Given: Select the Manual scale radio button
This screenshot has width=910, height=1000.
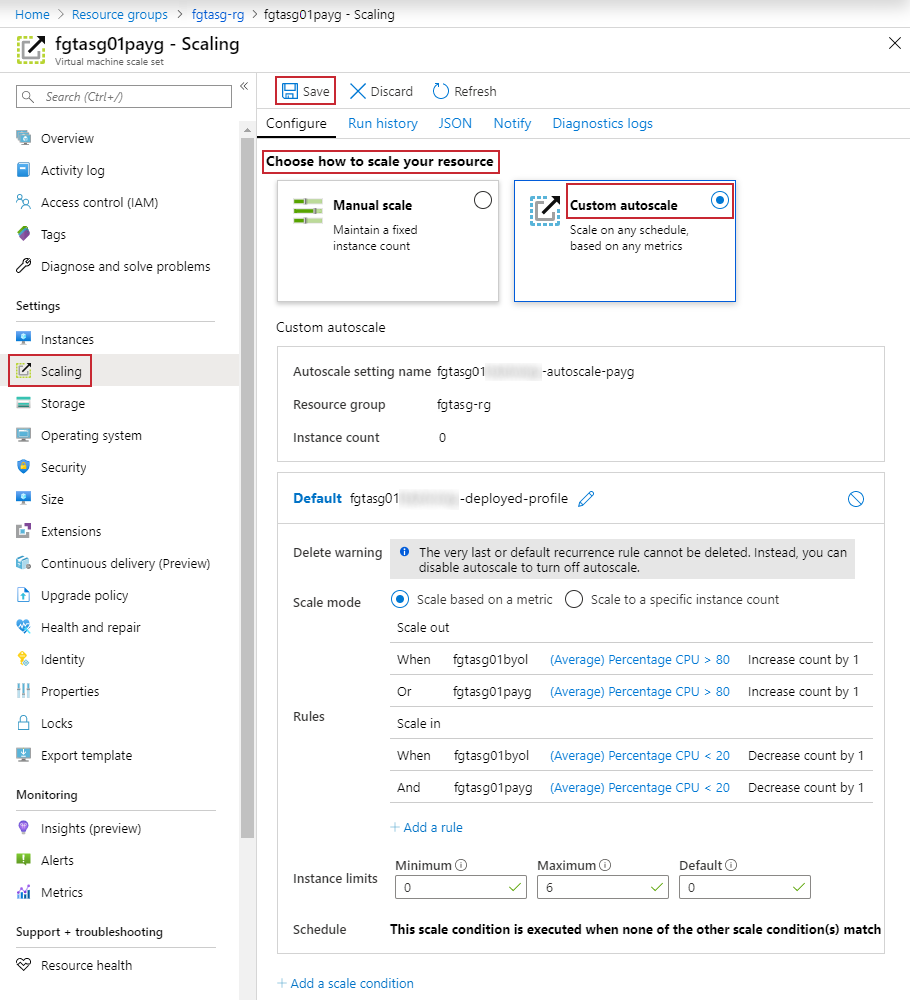Looking at the screenshot, I should 483,200.
